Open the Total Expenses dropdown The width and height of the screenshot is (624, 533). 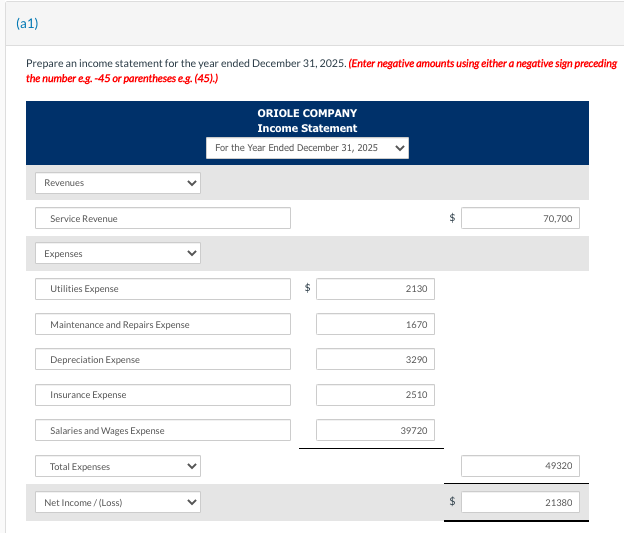[x=118, y=466]
